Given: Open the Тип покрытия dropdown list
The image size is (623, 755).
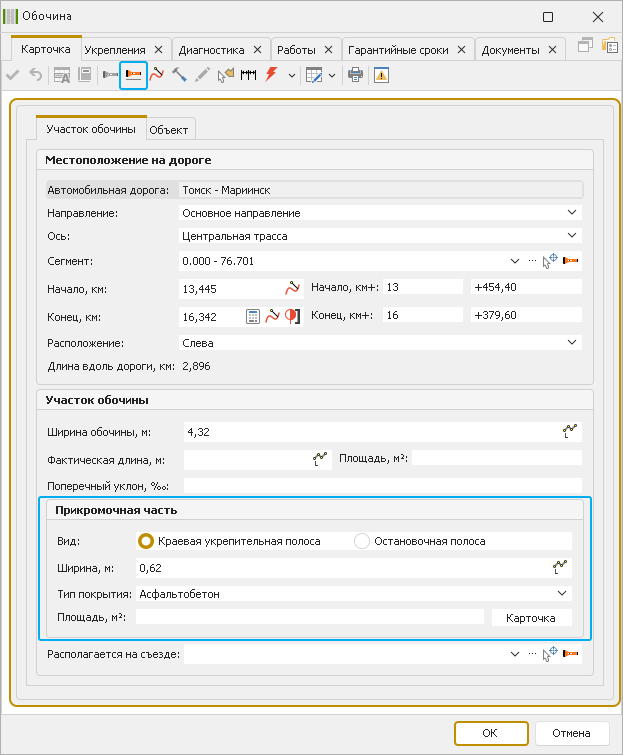Looking at the screenshot, I should point(564,593).
